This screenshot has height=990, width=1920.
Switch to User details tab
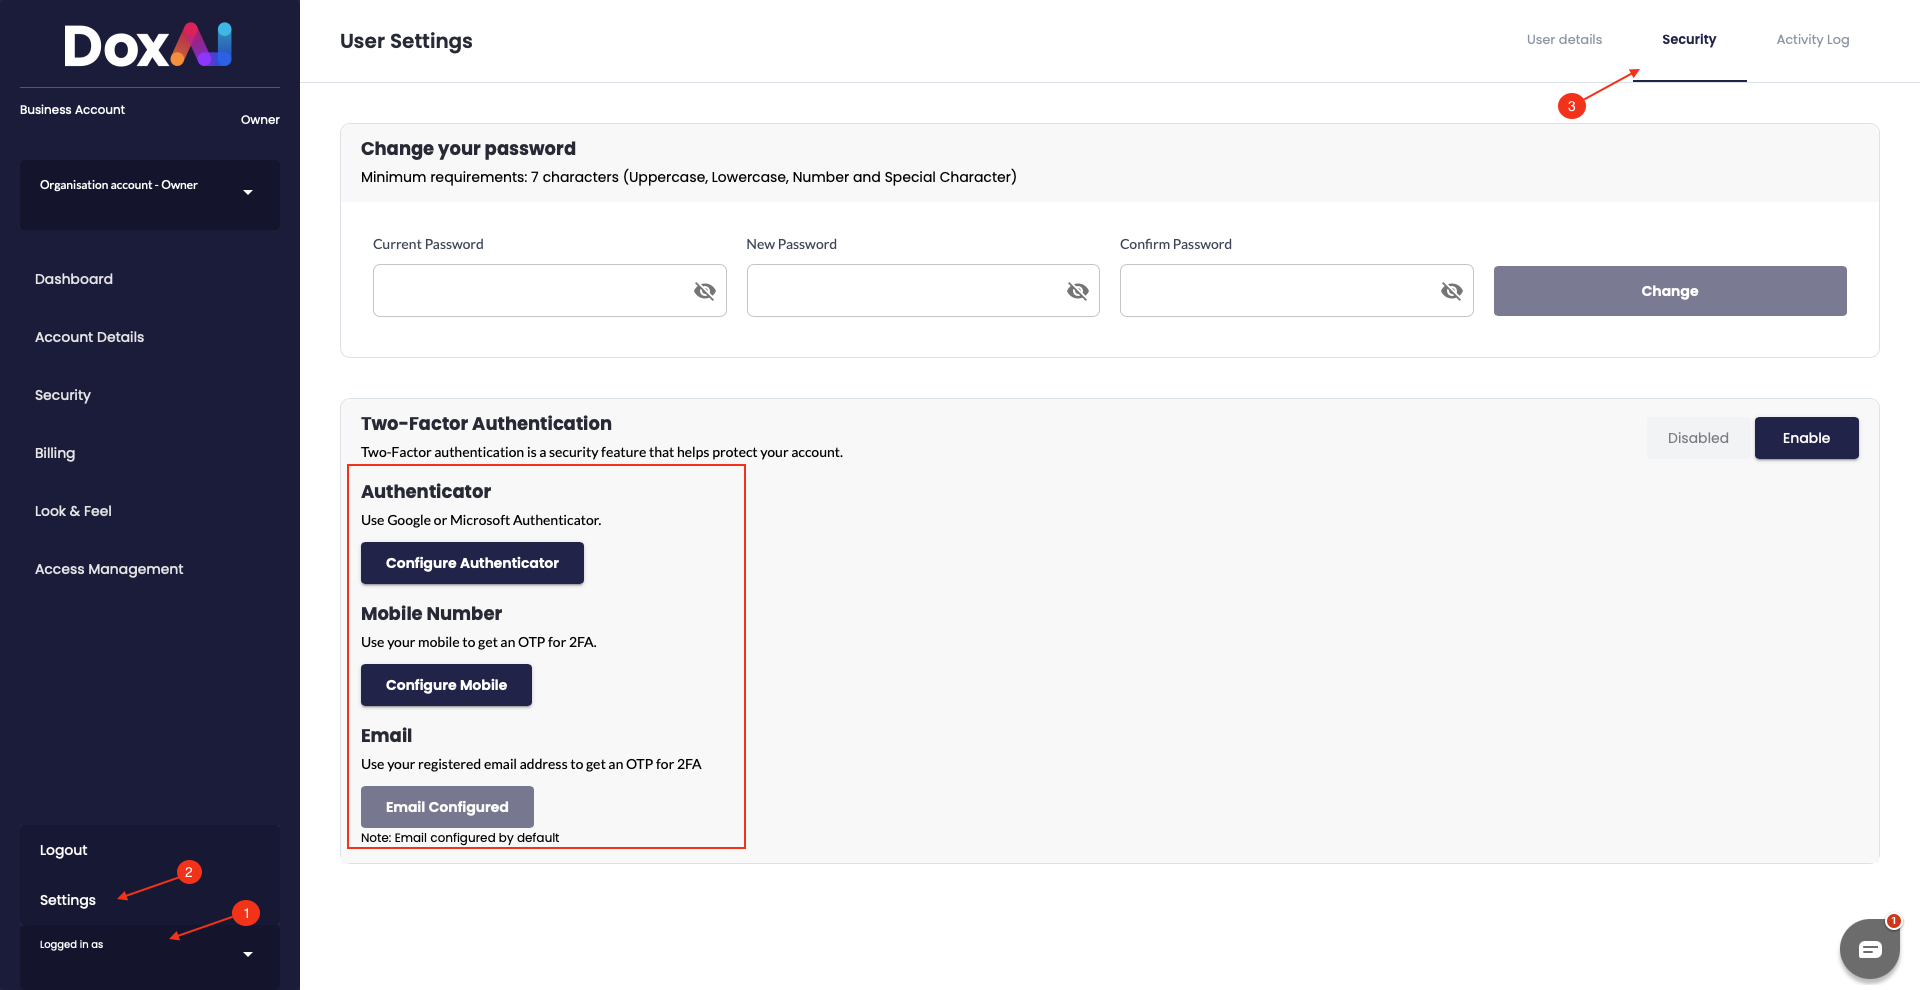tap(1564, 40)
